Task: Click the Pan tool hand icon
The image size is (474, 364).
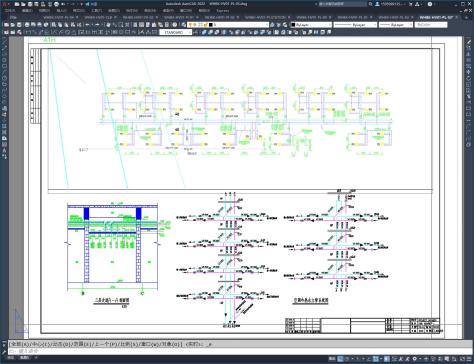Action: [108, 25]
